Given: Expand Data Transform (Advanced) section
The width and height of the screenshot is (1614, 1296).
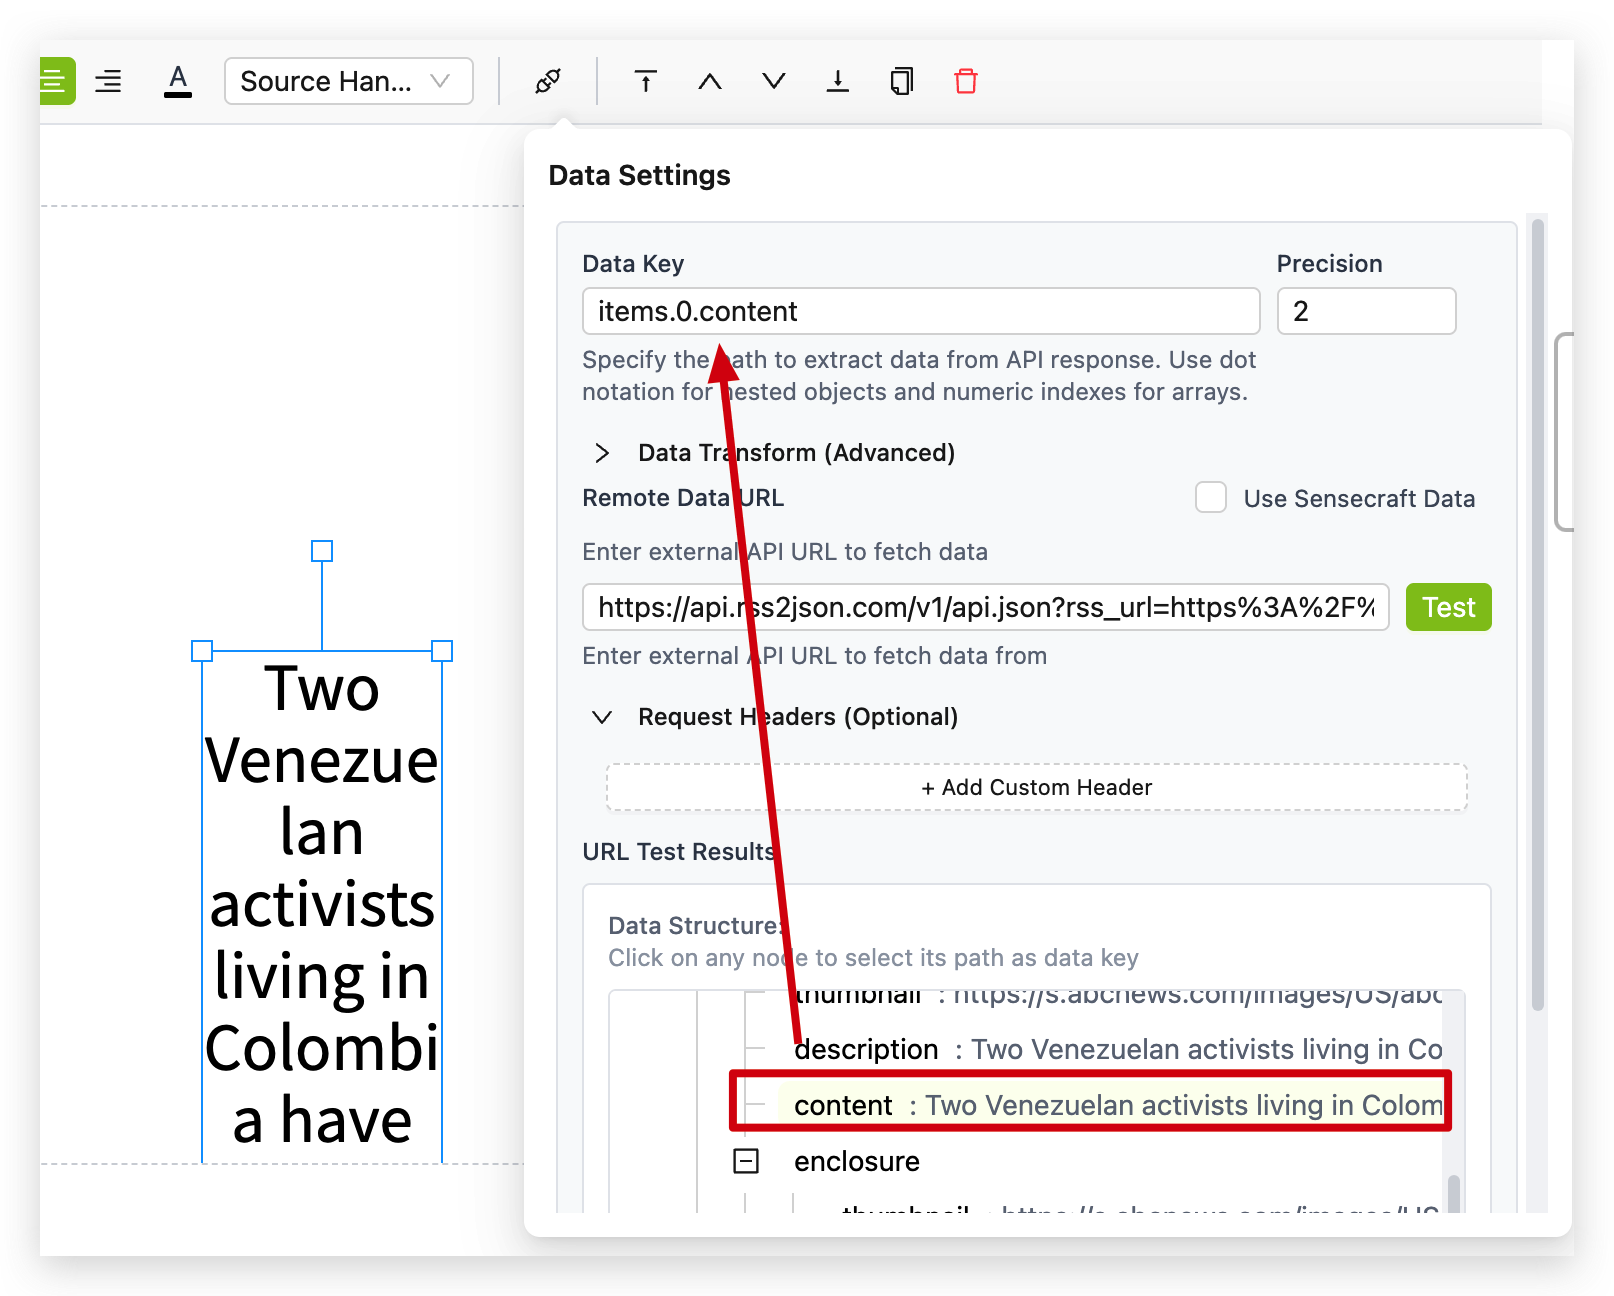Looking at the screenshot, I should [x=602, y=453].
